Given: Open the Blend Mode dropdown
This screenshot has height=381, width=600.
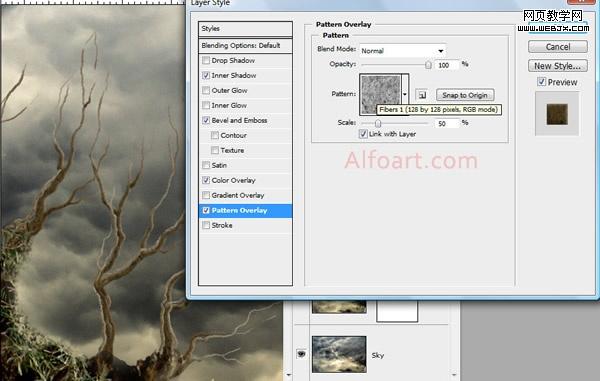Looking at the screenshot, I should [403, 50].
